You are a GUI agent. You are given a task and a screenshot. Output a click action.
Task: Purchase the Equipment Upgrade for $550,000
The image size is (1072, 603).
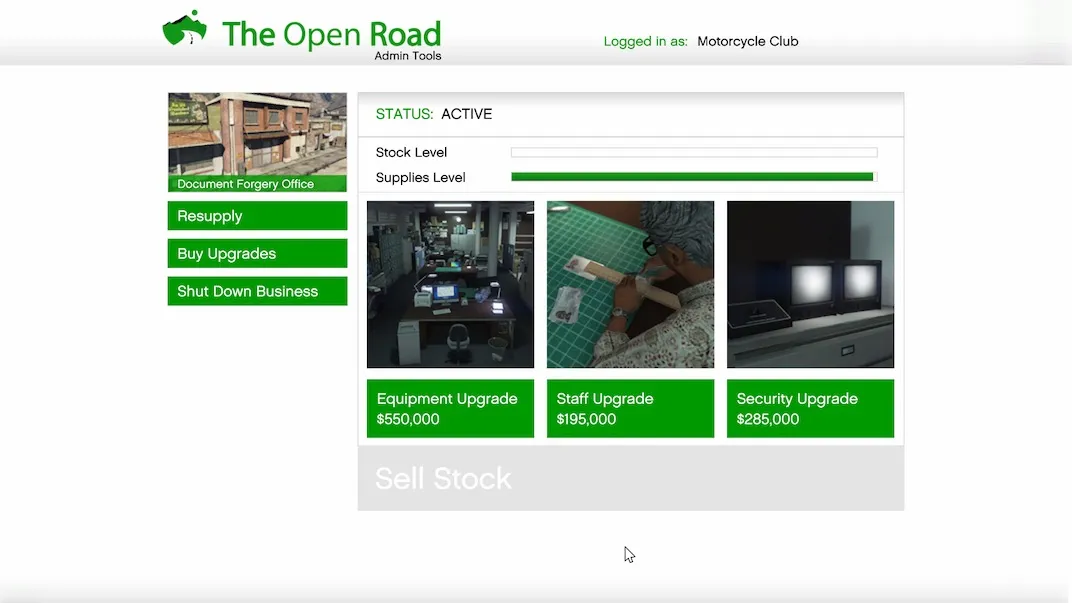451,409
